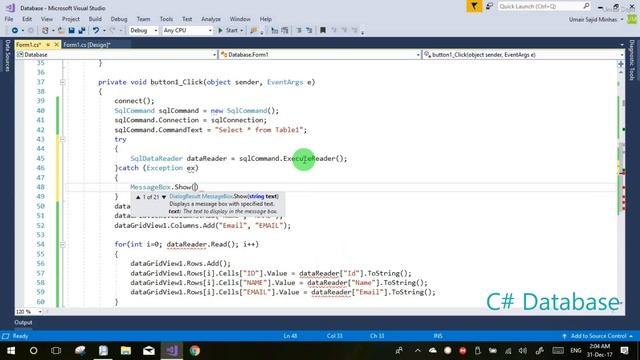640x360 pixels.
Task: Click the Cortana search circle icon
Action: (x=33, y=351)
